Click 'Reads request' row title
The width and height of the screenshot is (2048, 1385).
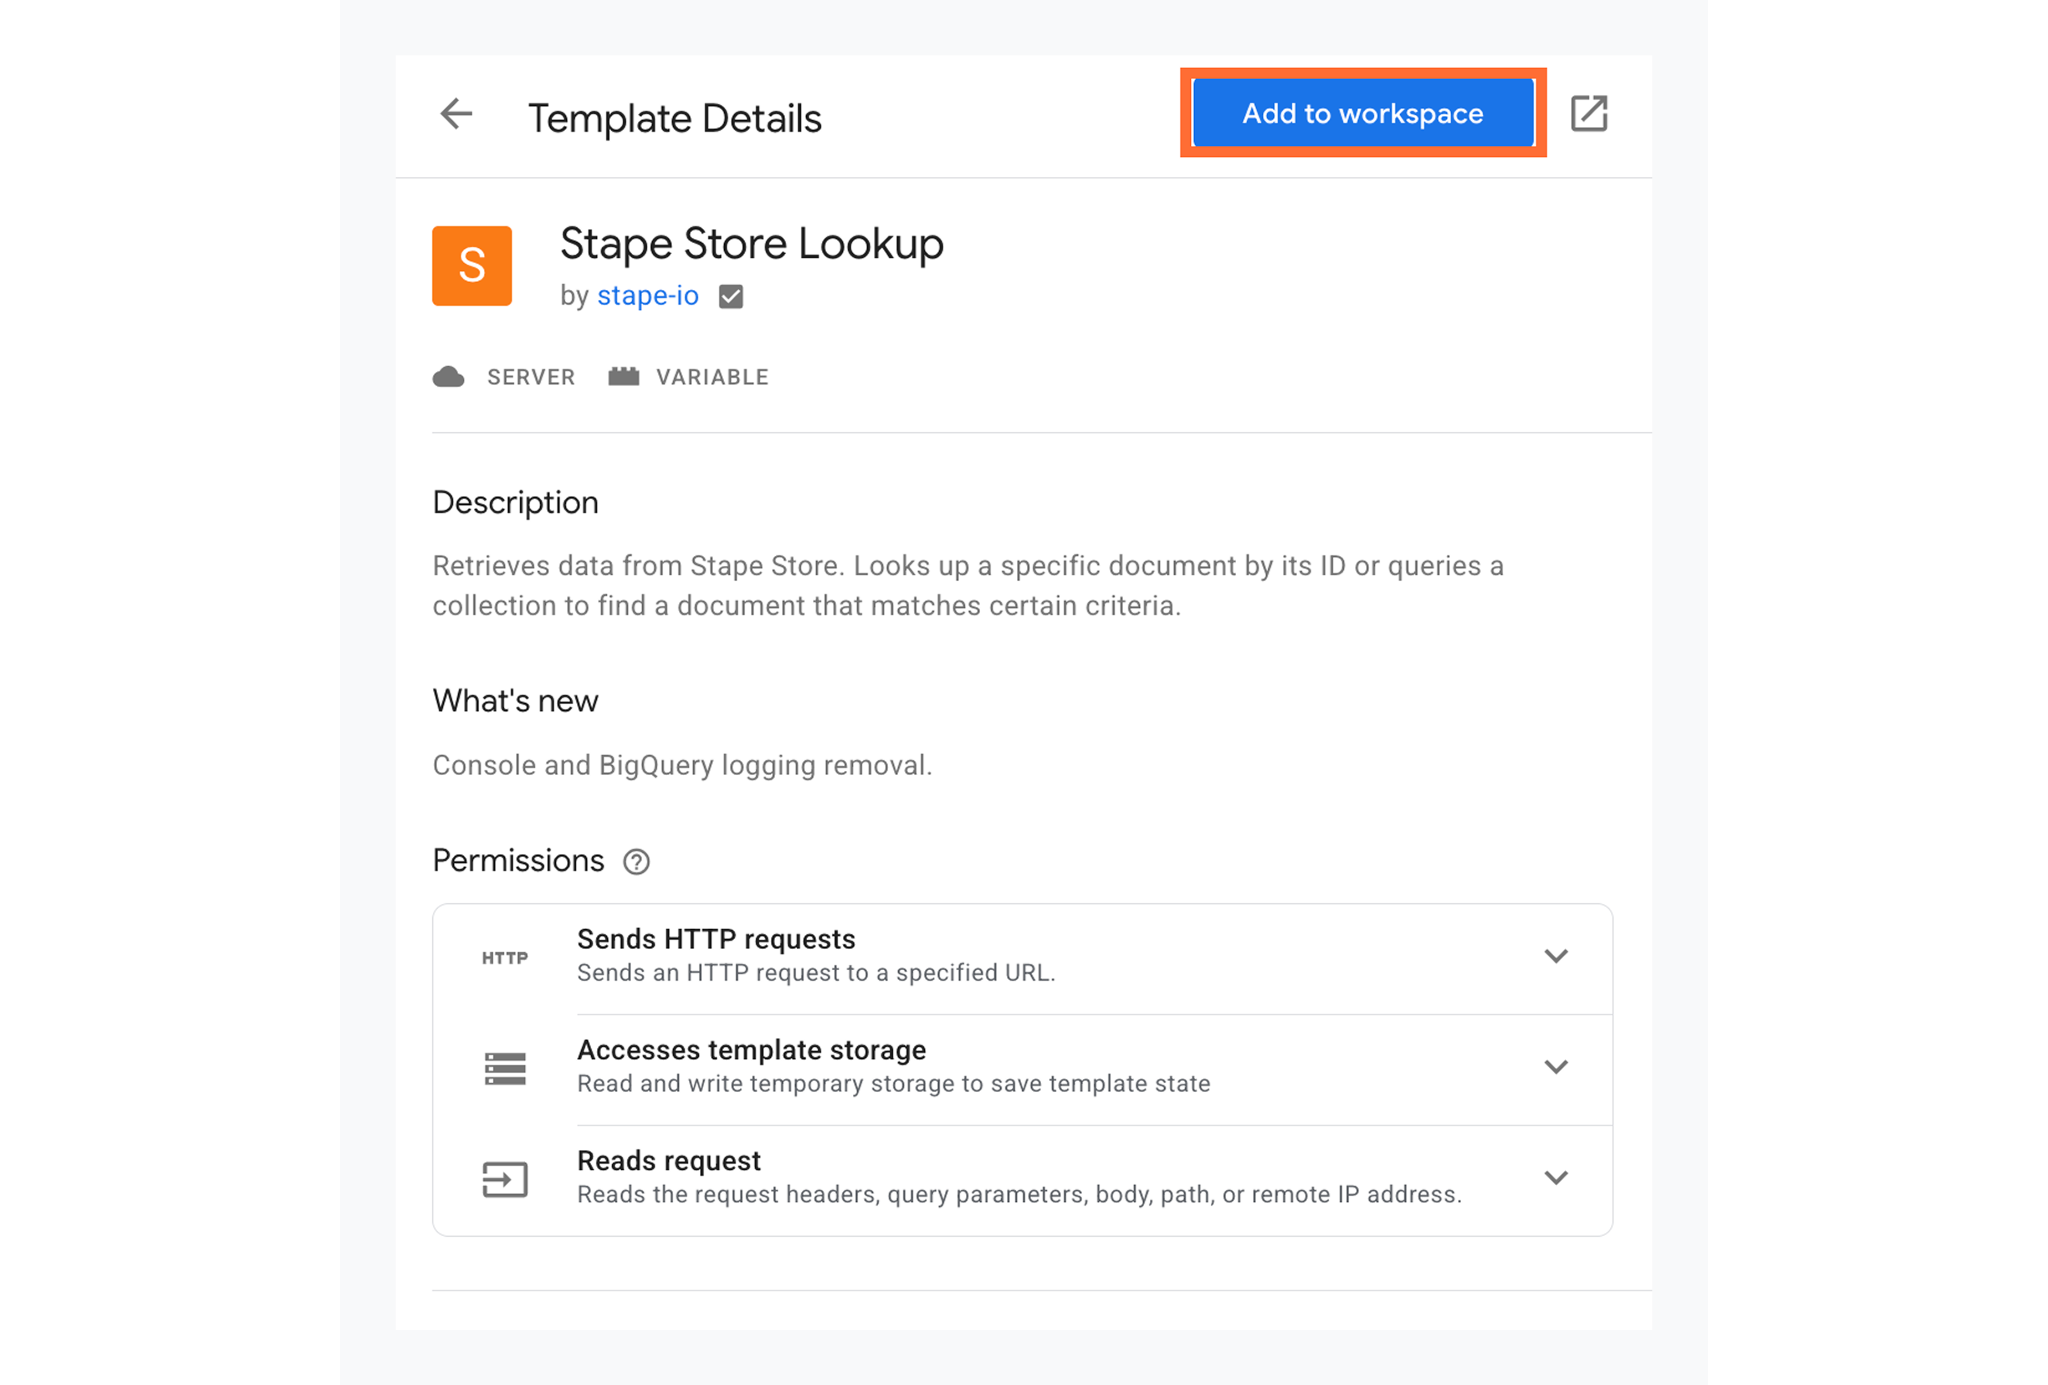tap(669, 1161)
